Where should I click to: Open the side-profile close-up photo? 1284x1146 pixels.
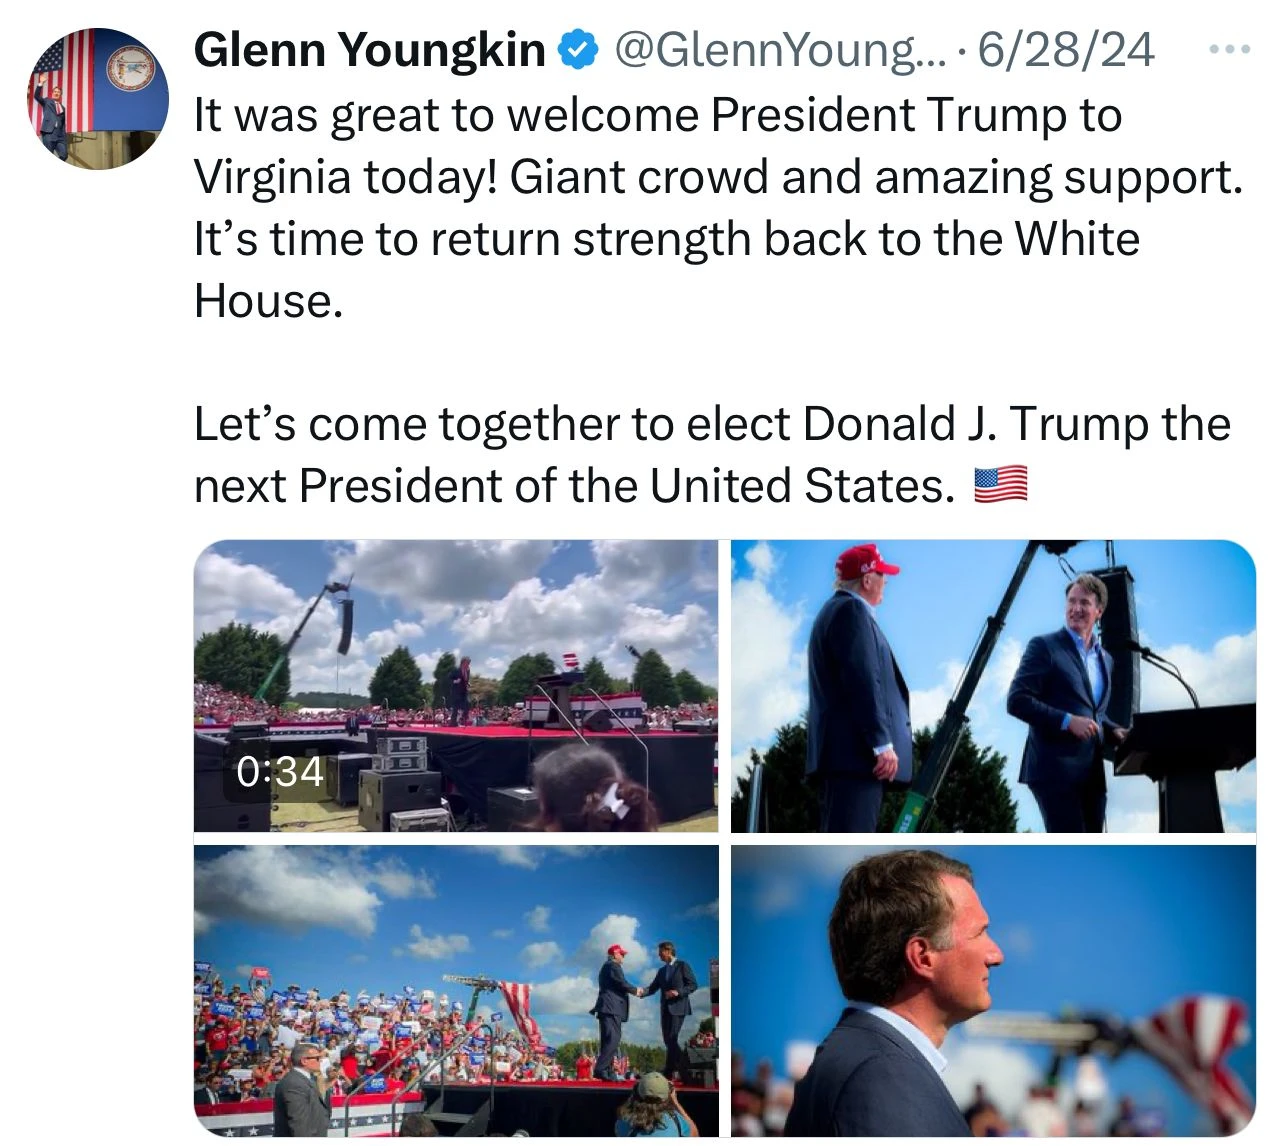993,991
